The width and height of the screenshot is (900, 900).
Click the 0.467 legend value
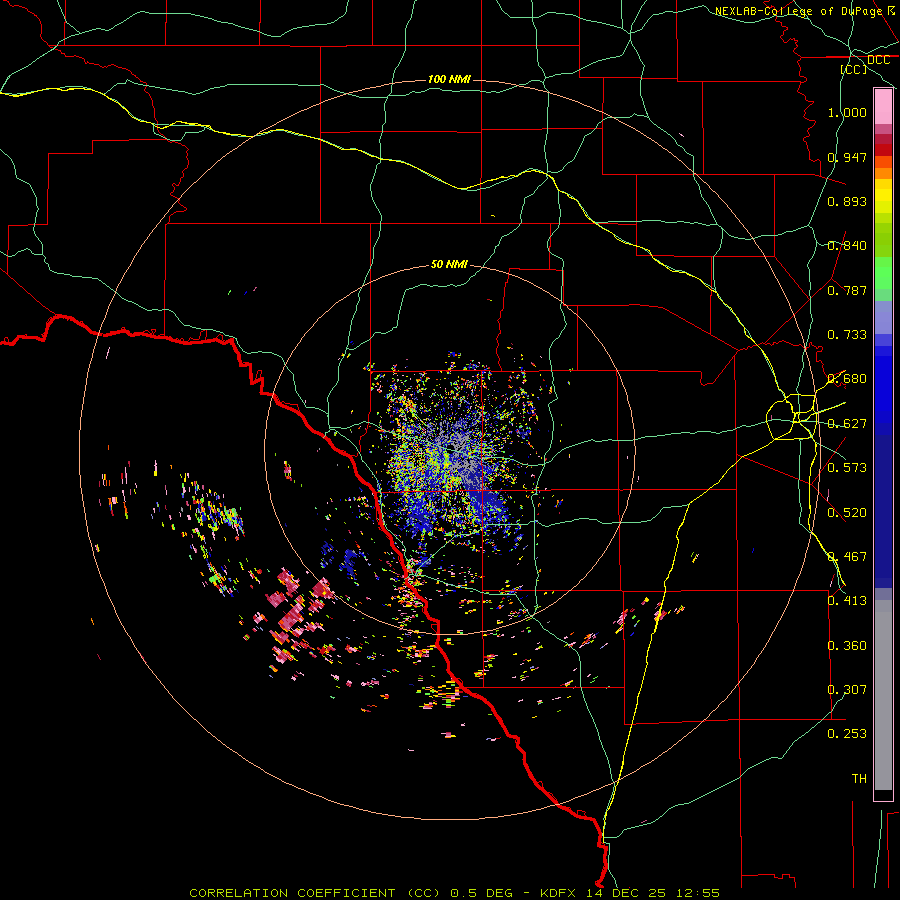847,557
